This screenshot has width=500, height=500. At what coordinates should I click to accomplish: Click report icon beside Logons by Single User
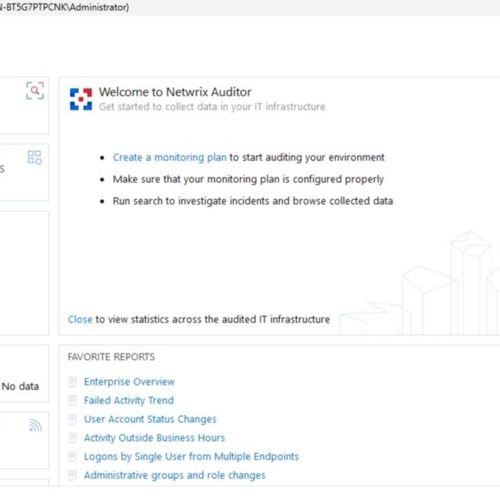pyautogui.click(x=72, y=456)
